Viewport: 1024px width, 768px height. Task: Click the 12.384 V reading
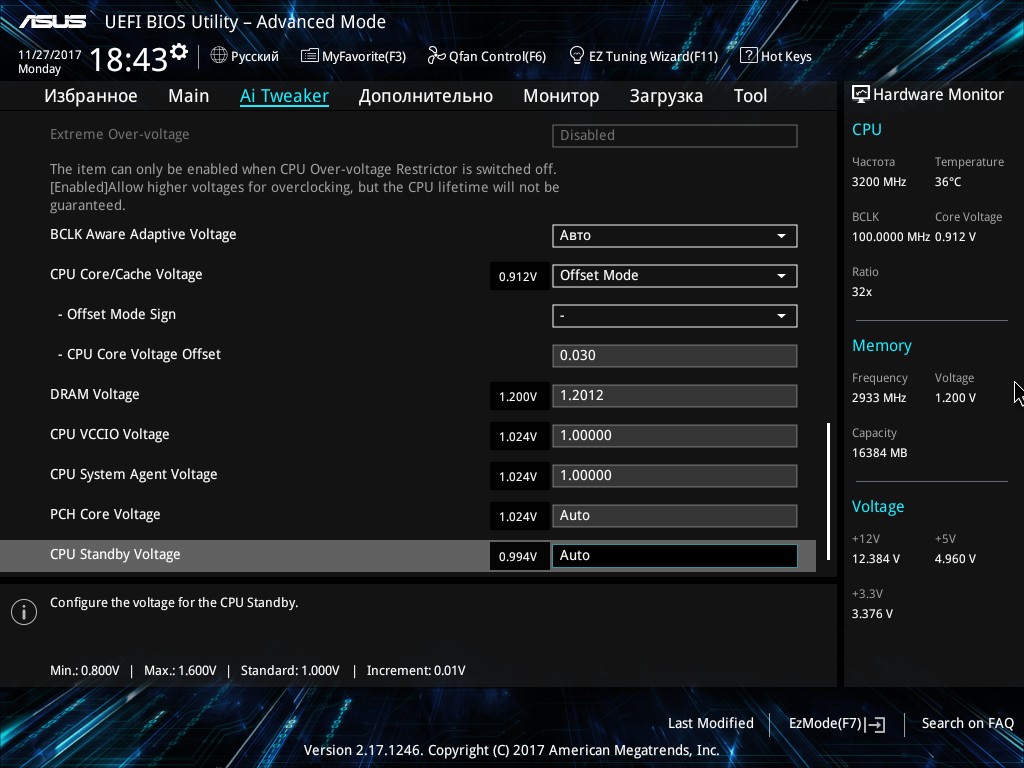pos(876,558)
